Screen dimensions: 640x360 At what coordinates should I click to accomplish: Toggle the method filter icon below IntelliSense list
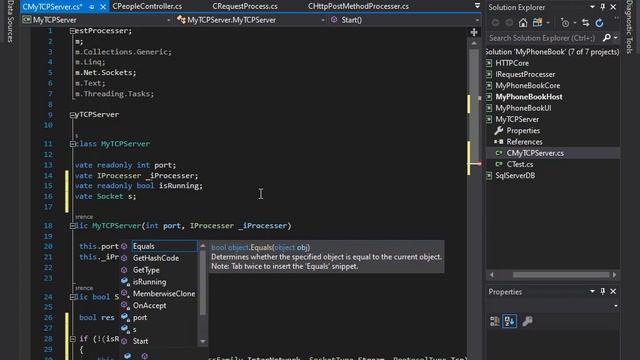pos(144,356)
